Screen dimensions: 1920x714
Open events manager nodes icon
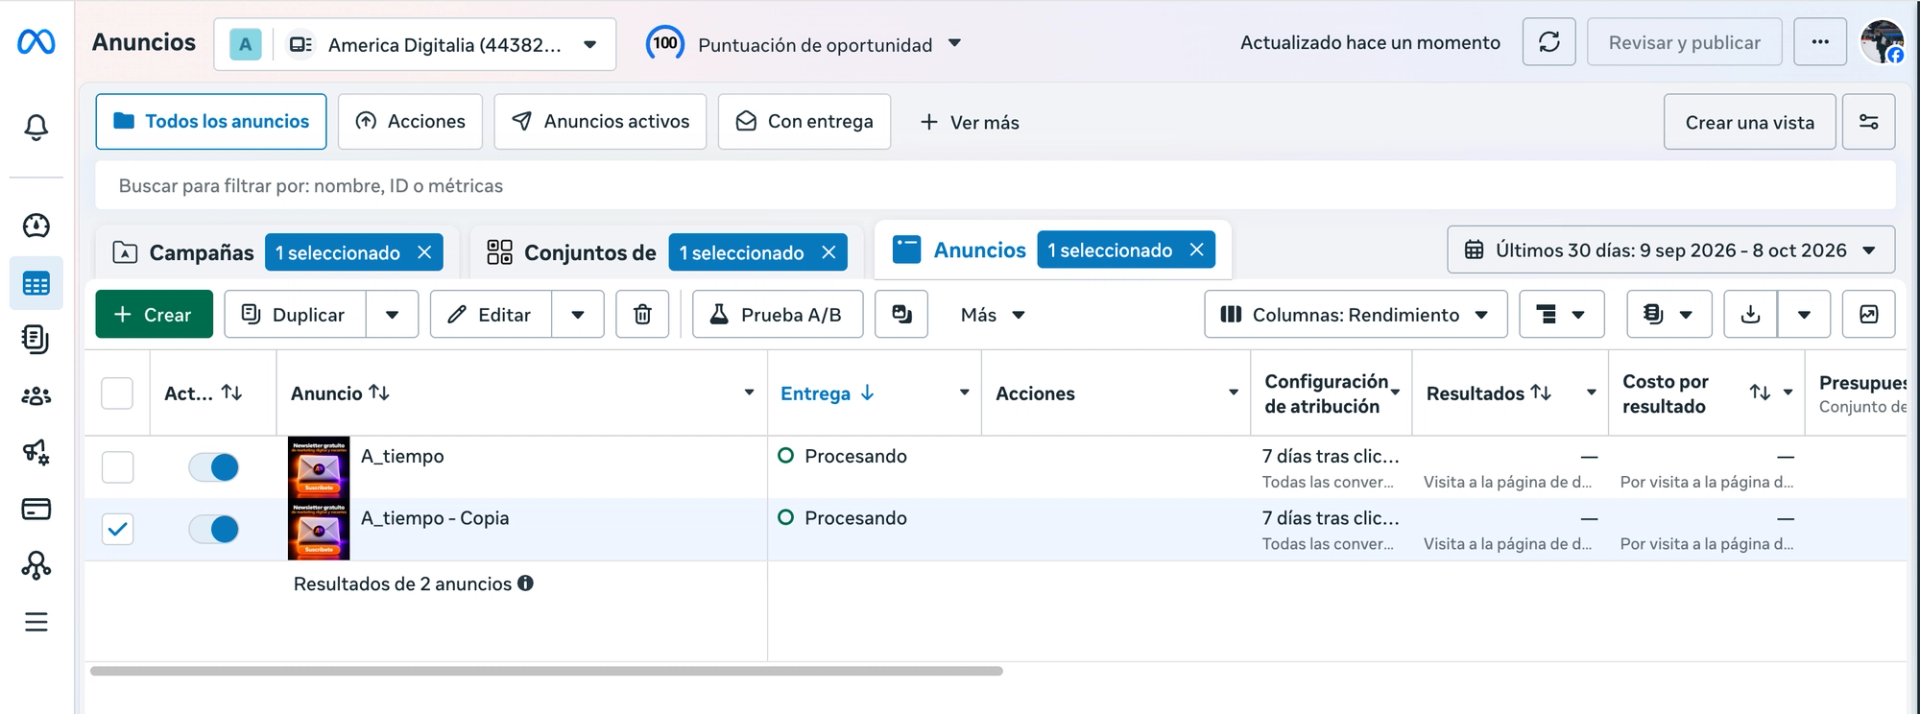[x=36, y=566]
